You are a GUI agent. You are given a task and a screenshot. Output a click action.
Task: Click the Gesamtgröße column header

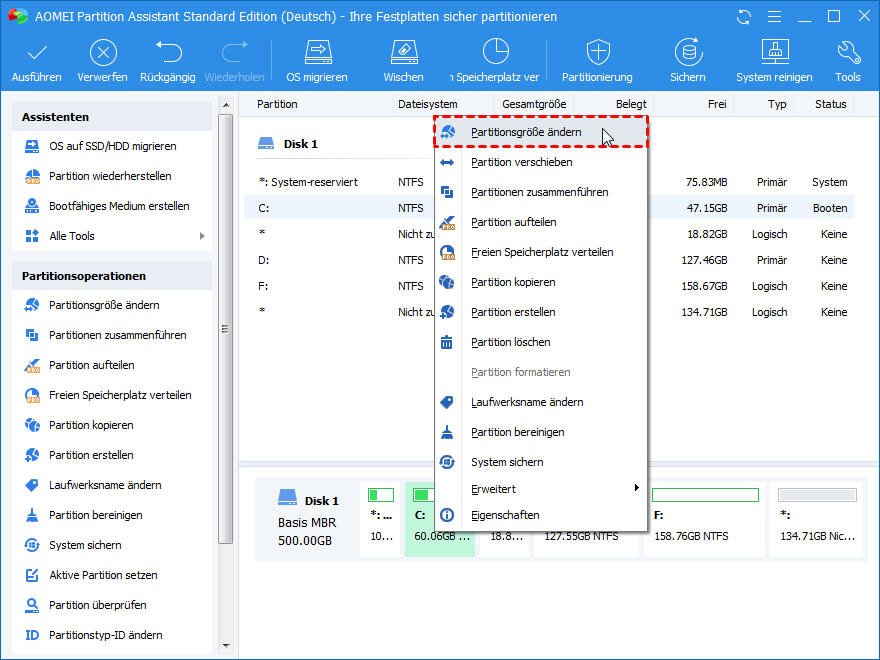point(534,104)
